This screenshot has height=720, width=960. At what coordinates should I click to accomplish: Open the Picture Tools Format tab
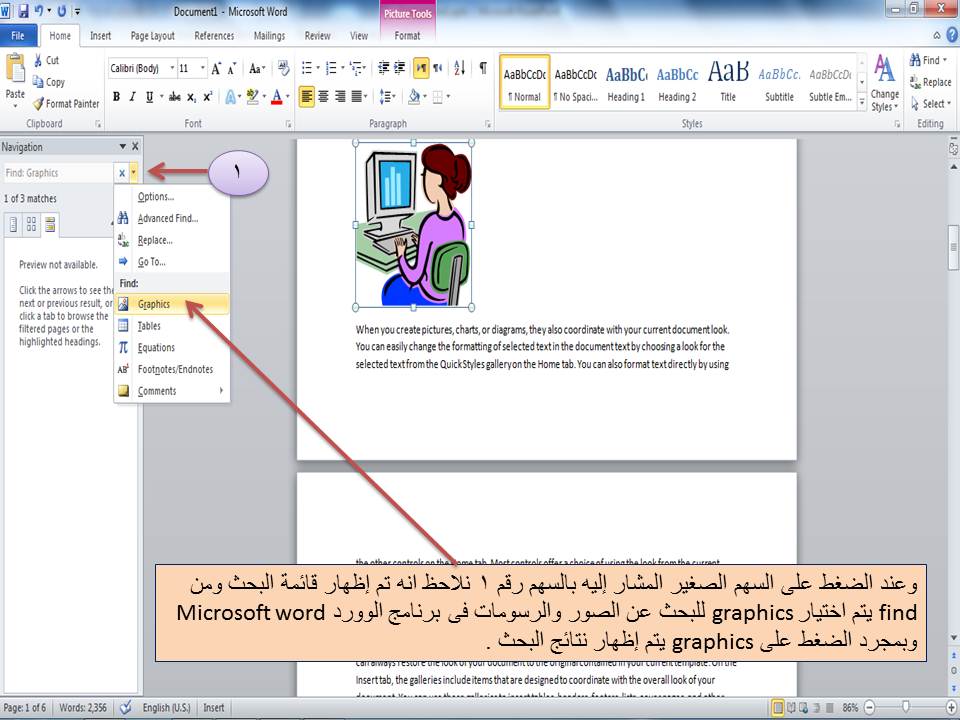pyautogui.click(x=407, y=36)
